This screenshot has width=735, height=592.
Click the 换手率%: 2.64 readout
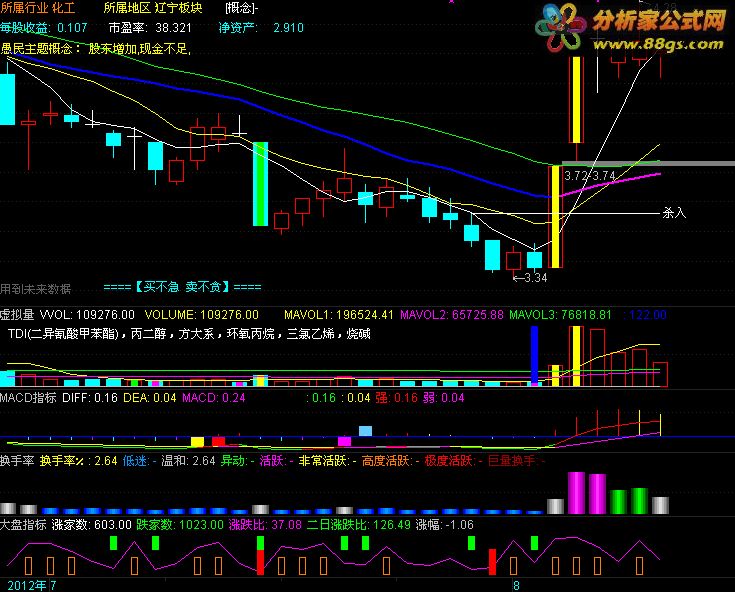pyautogui.click(x=78, y=461)
